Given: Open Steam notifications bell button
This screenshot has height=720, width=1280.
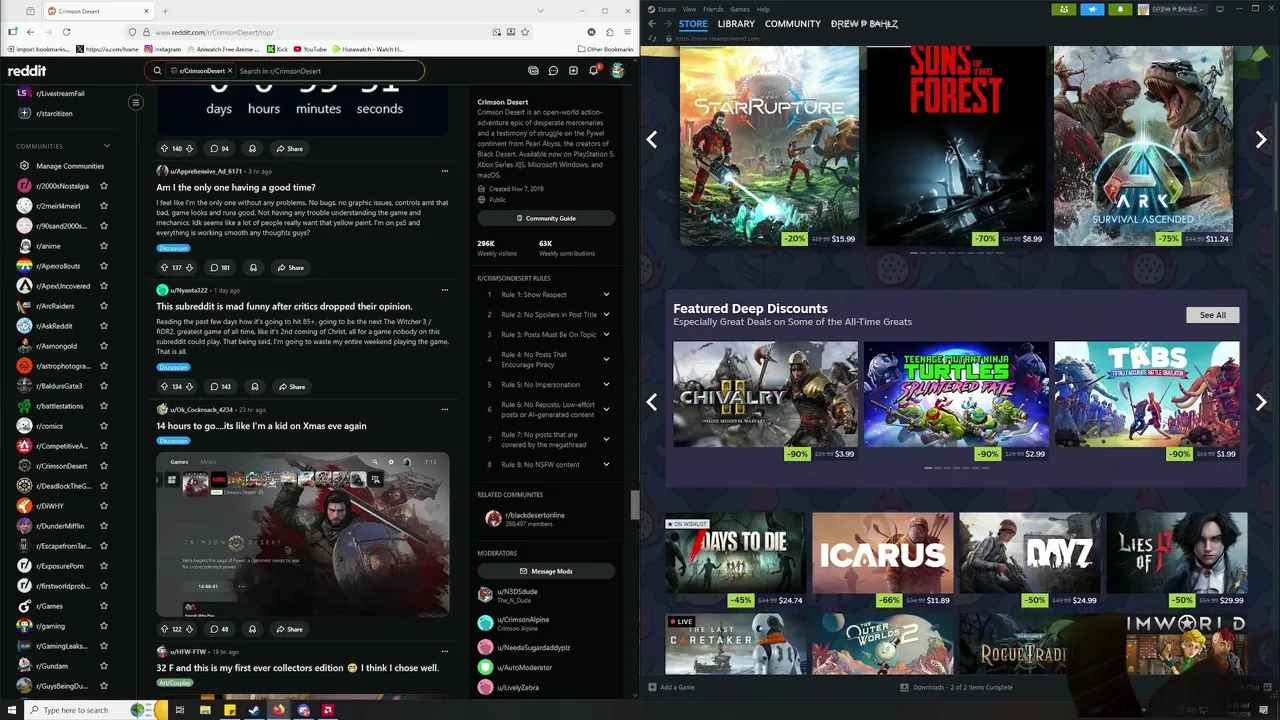Looking at the screenshot, I should click(x=1120, y=9).
